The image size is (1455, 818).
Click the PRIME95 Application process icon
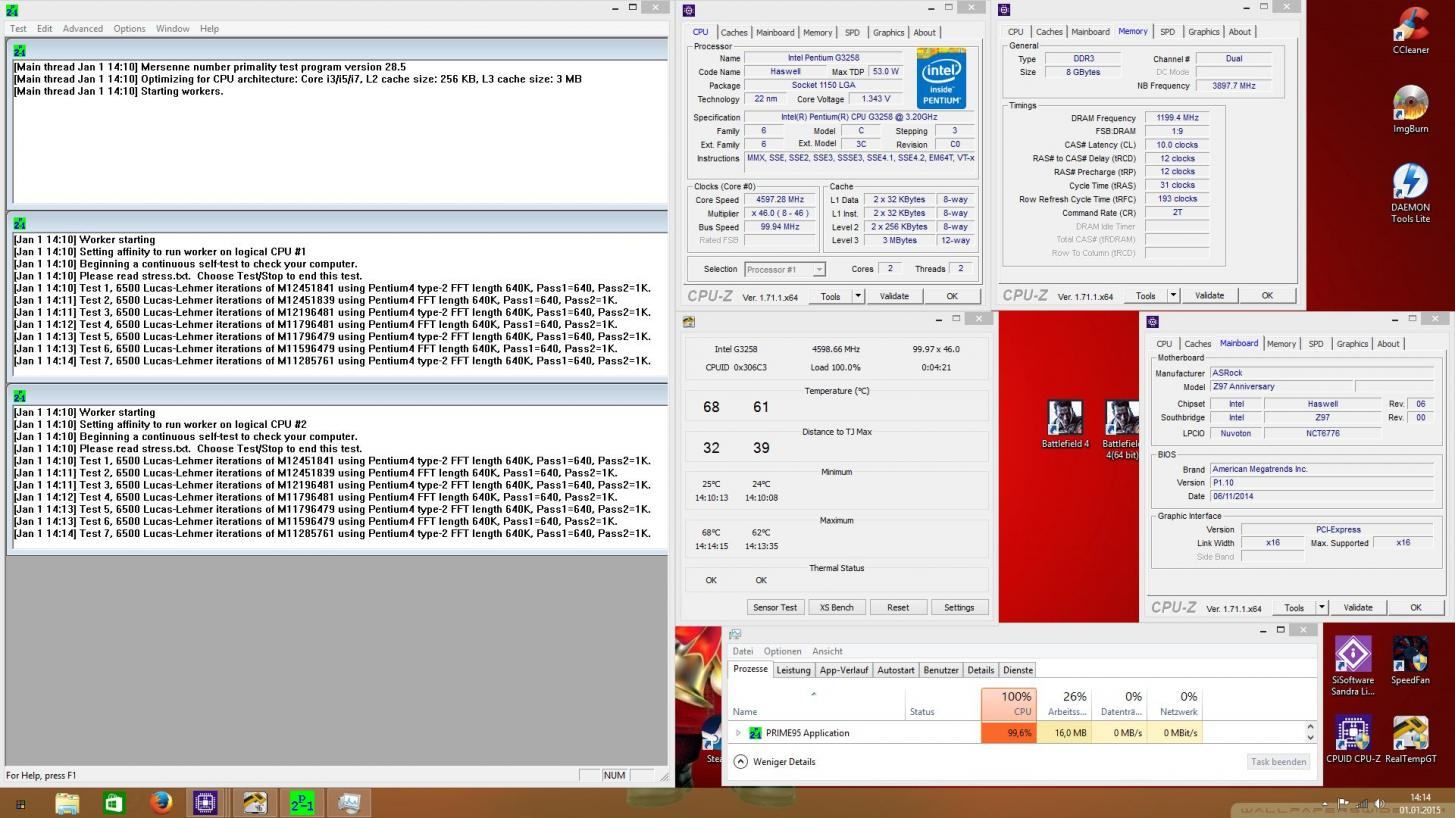(x=755, y=733)
